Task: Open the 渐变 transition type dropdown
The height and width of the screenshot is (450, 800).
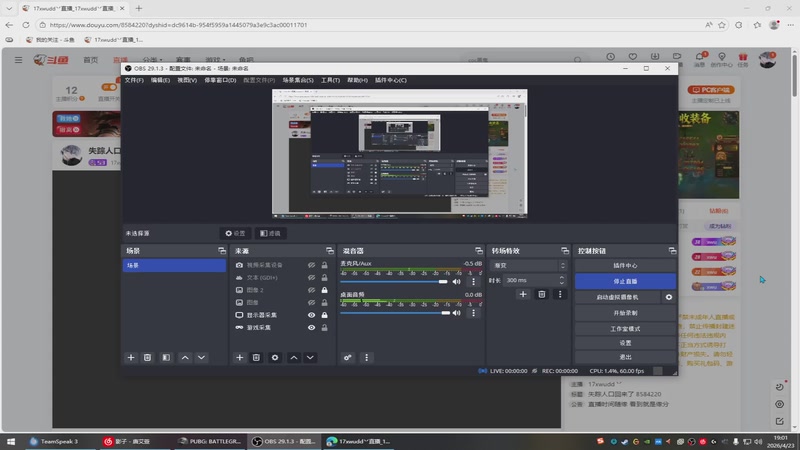Action: [x=528, y=266]
